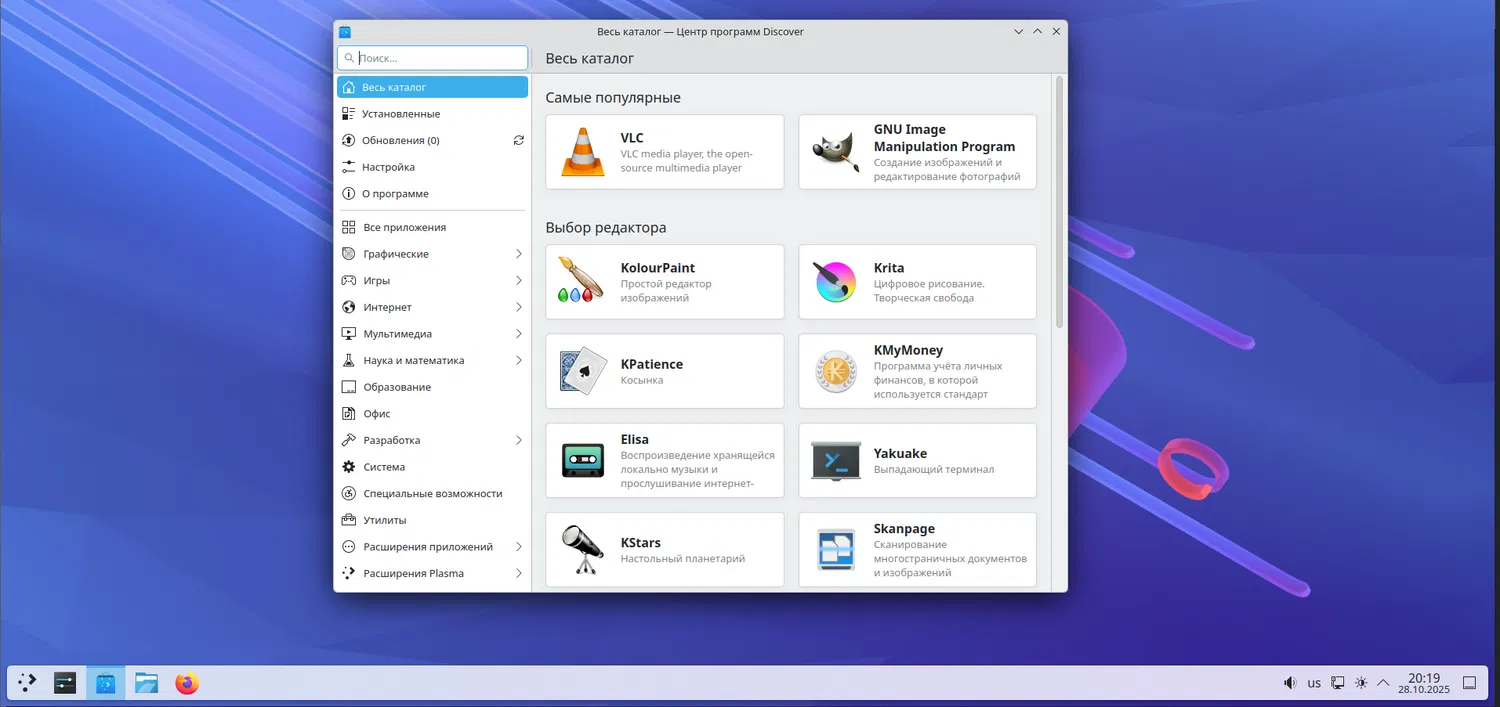
Task: Expand the Расширения Plasma chevron
Action: click(519, 574)
